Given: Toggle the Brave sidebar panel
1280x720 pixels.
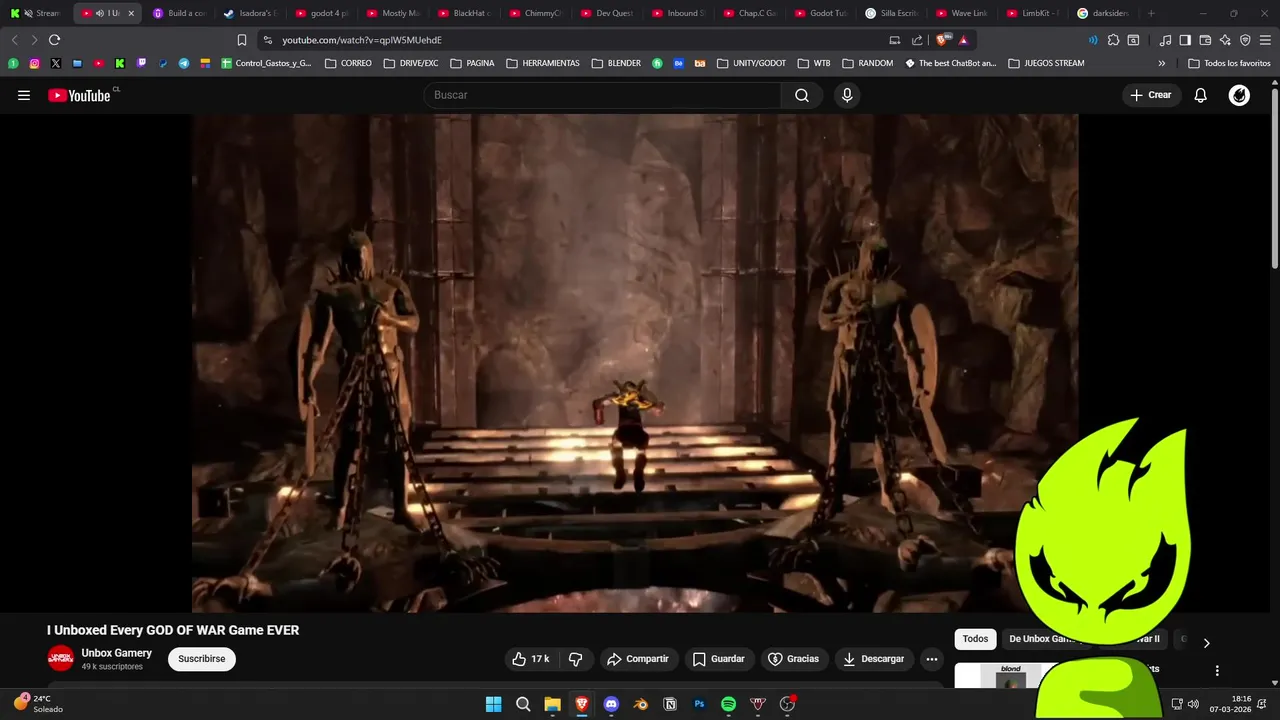Looking at the screenshot, I should pyautogui.click(x=1185, y=40).
